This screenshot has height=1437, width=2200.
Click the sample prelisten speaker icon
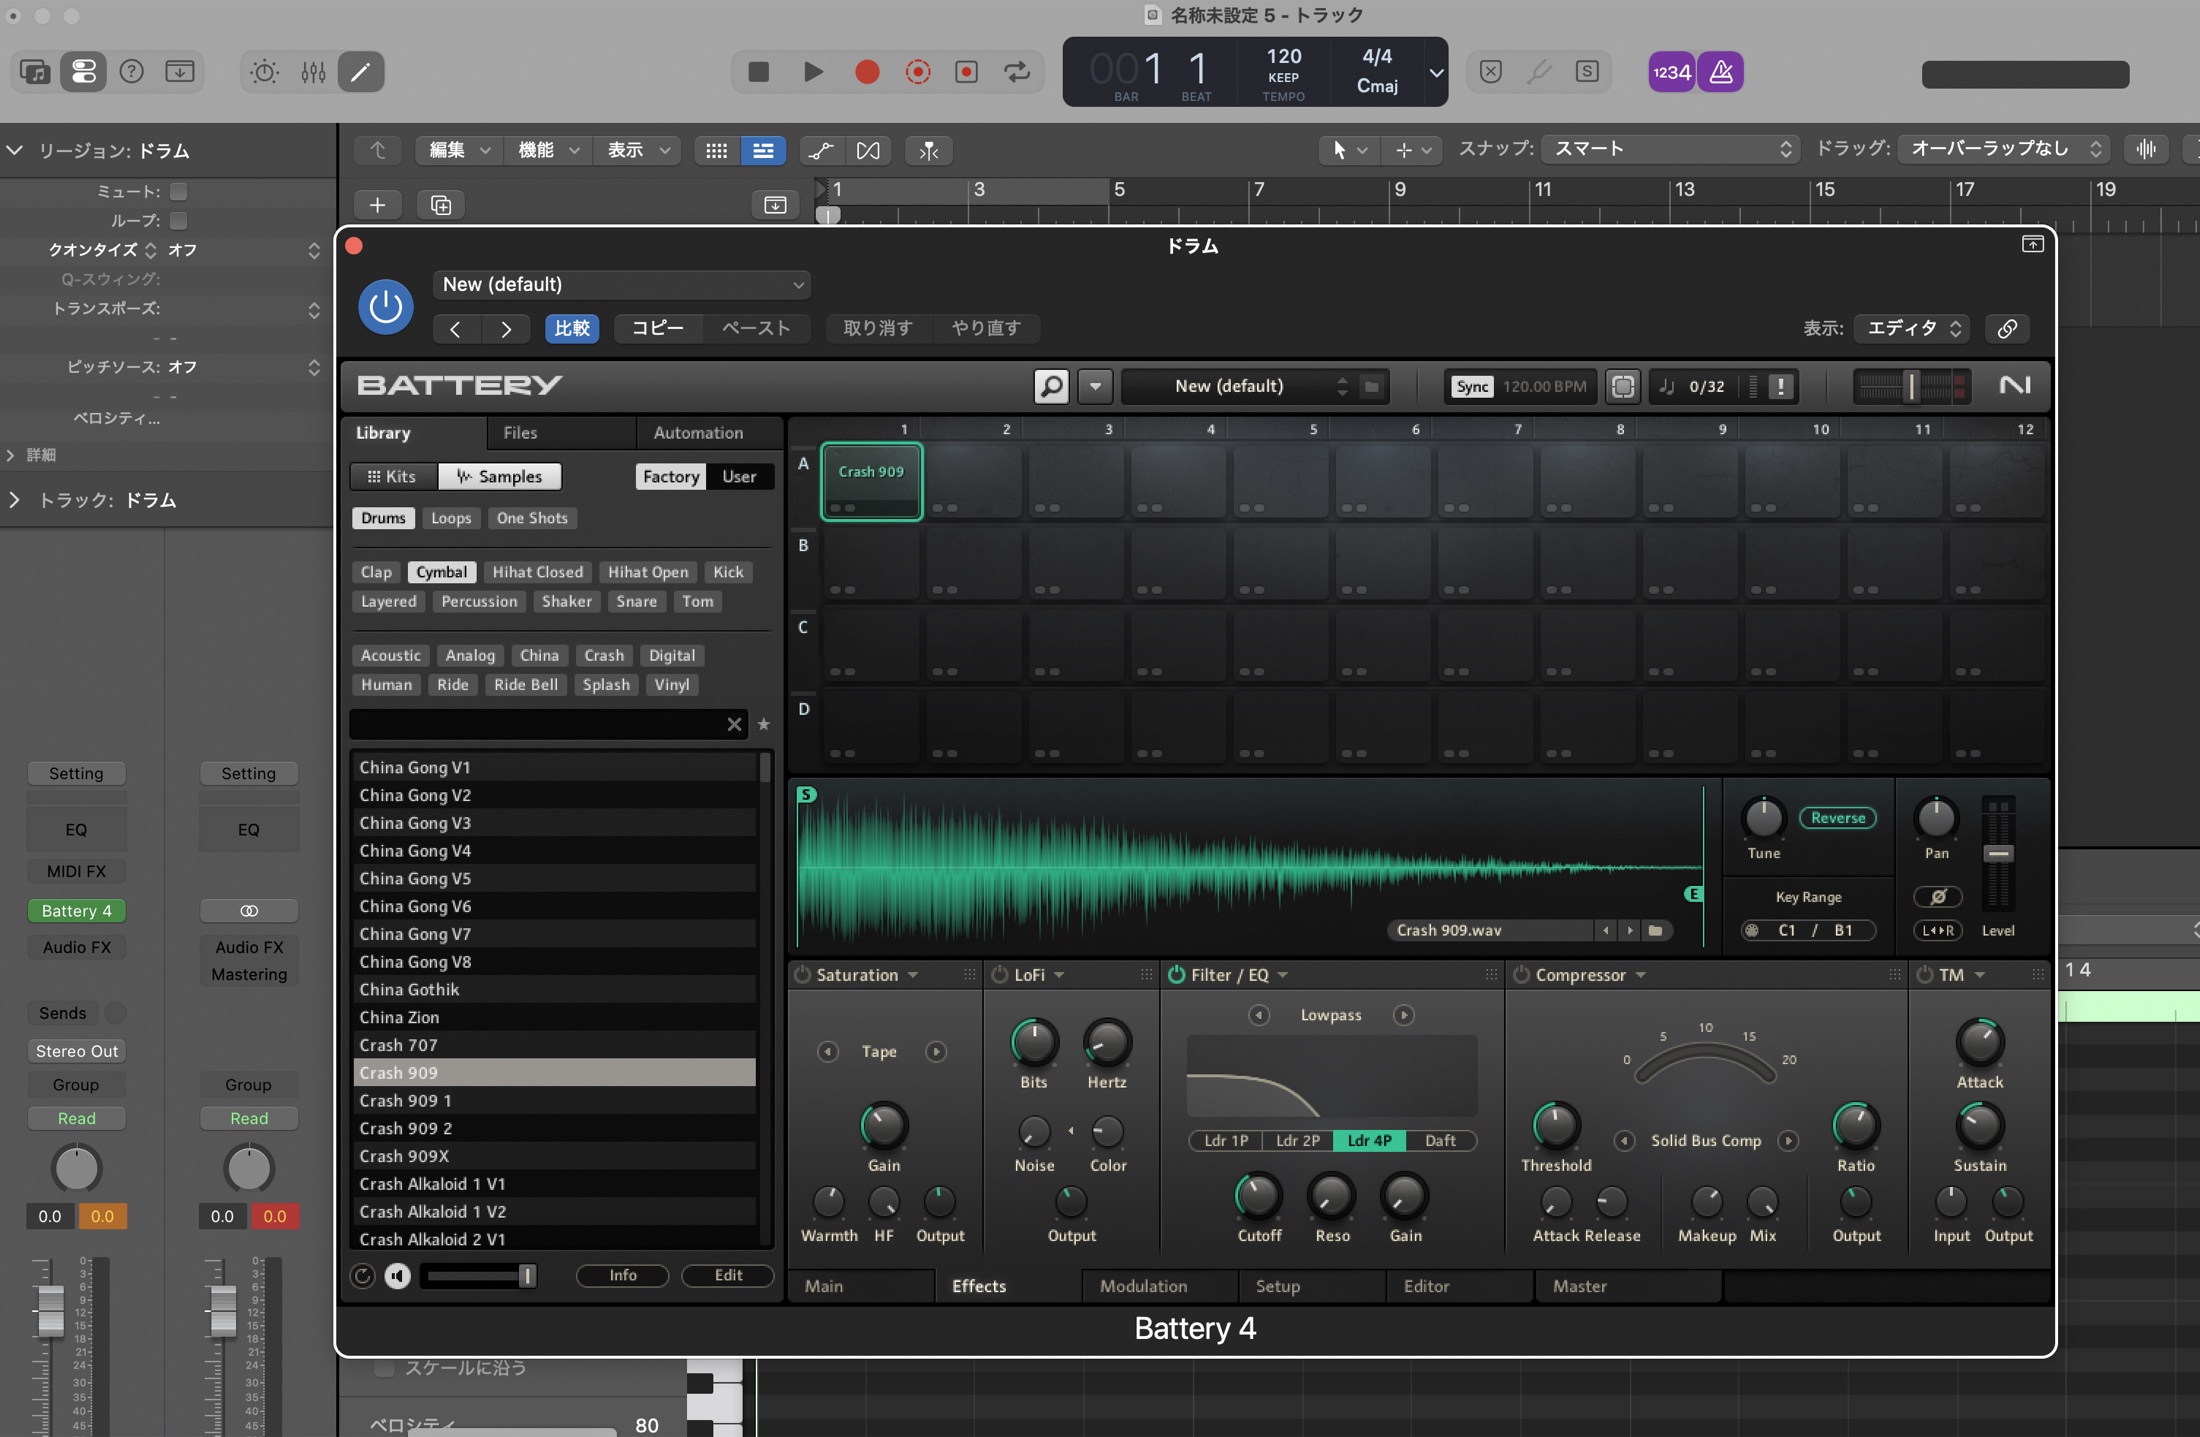(397, 1276)
